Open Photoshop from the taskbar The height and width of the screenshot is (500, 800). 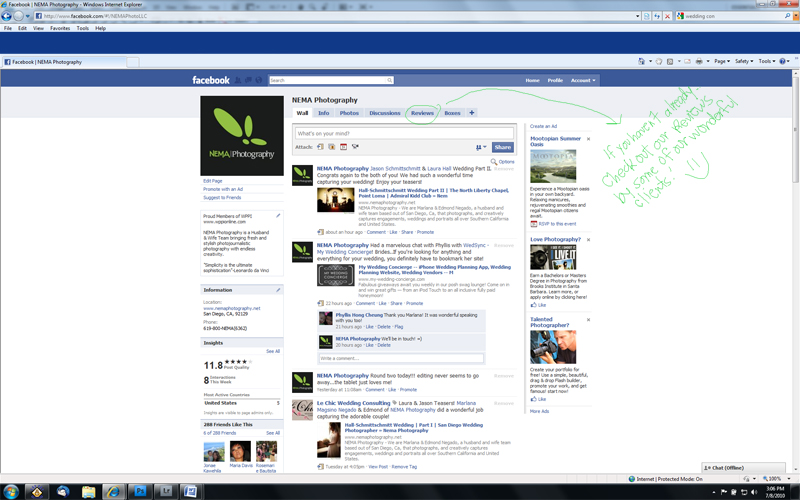coord(139,492)
